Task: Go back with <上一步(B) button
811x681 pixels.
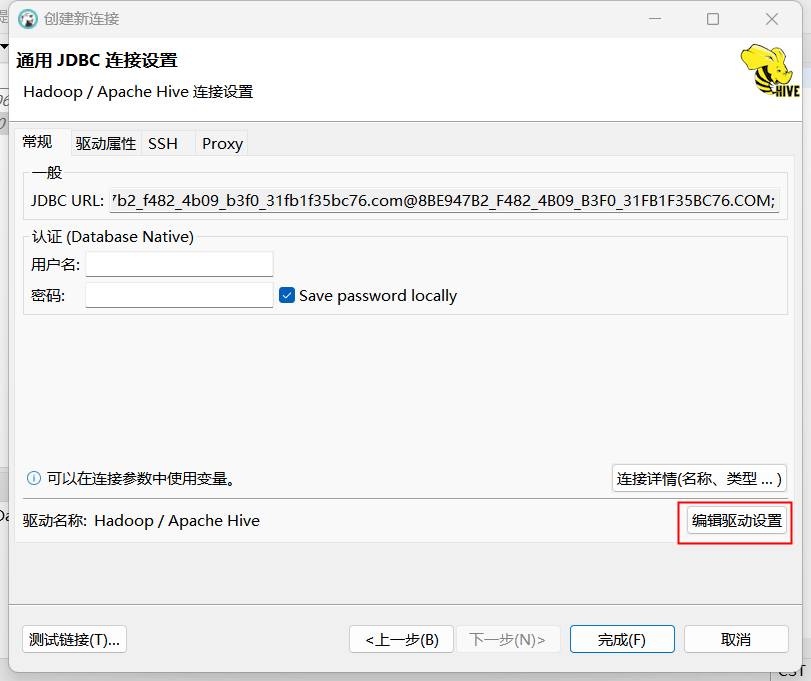Action: pyautogui.click(x=401, y=640)
